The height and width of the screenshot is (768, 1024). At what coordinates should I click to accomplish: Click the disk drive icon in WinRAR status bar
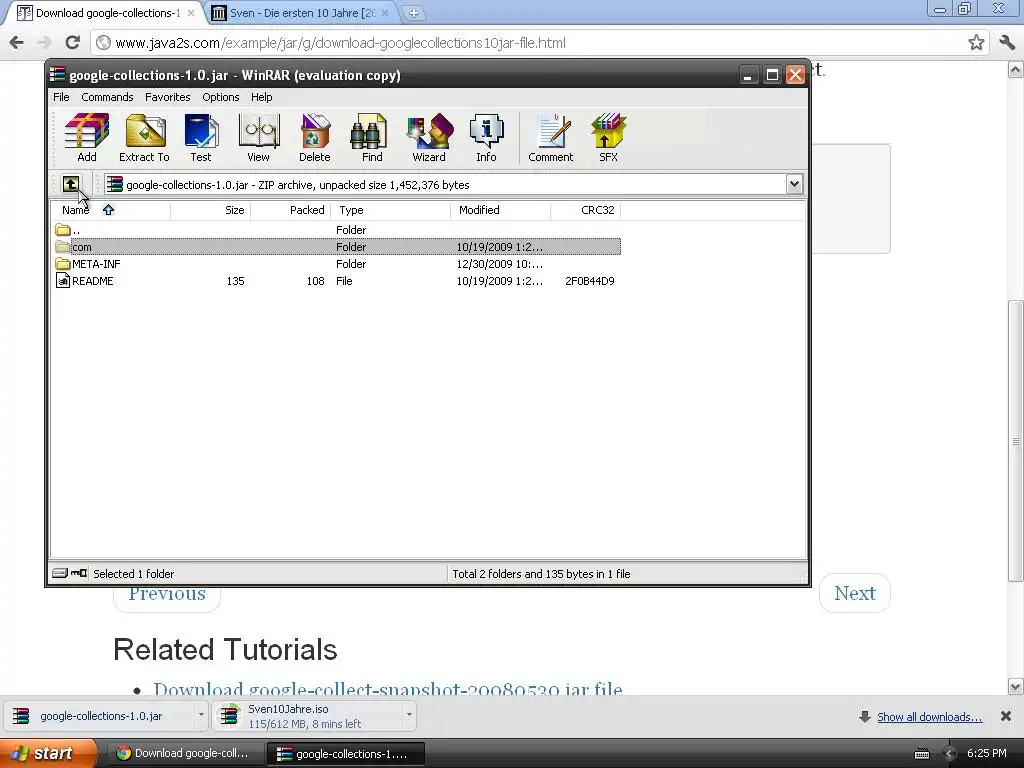[x=60, y=573]
